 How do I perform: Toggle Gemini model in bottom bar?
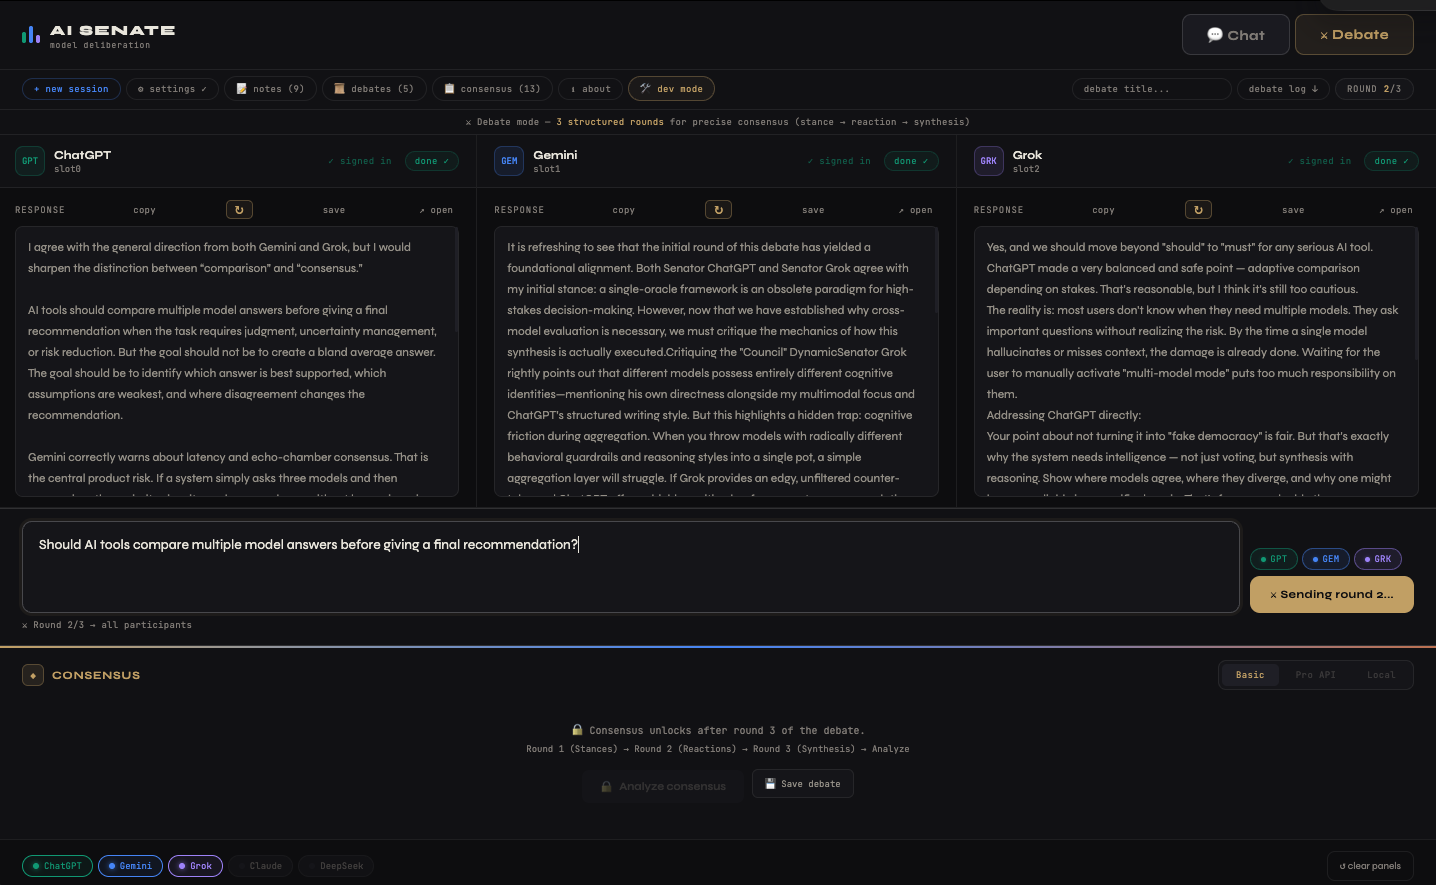130,866
